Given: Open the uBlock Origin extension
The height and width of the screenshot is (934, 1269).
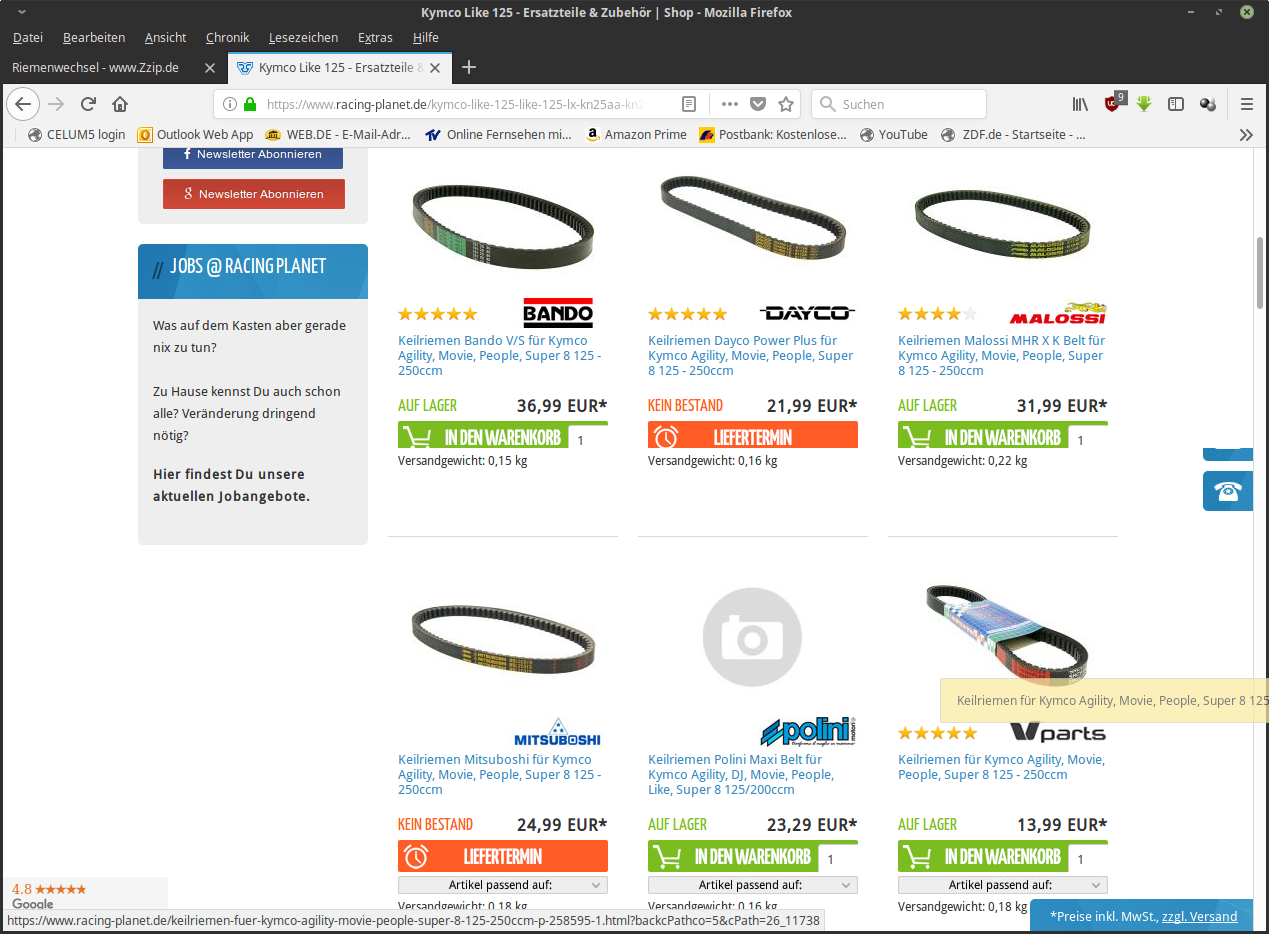Looking at the screenshot, I should tap(1114, 103).
